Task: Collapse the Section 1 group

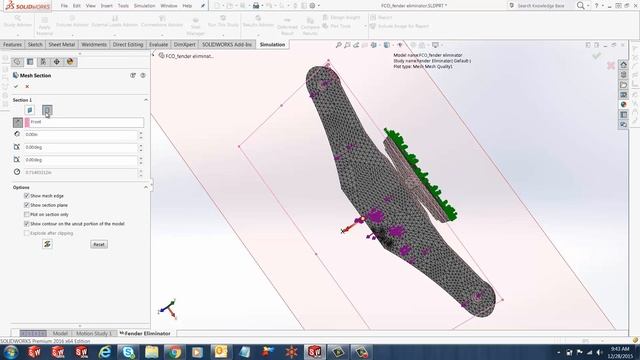Action: click(146, 100)
